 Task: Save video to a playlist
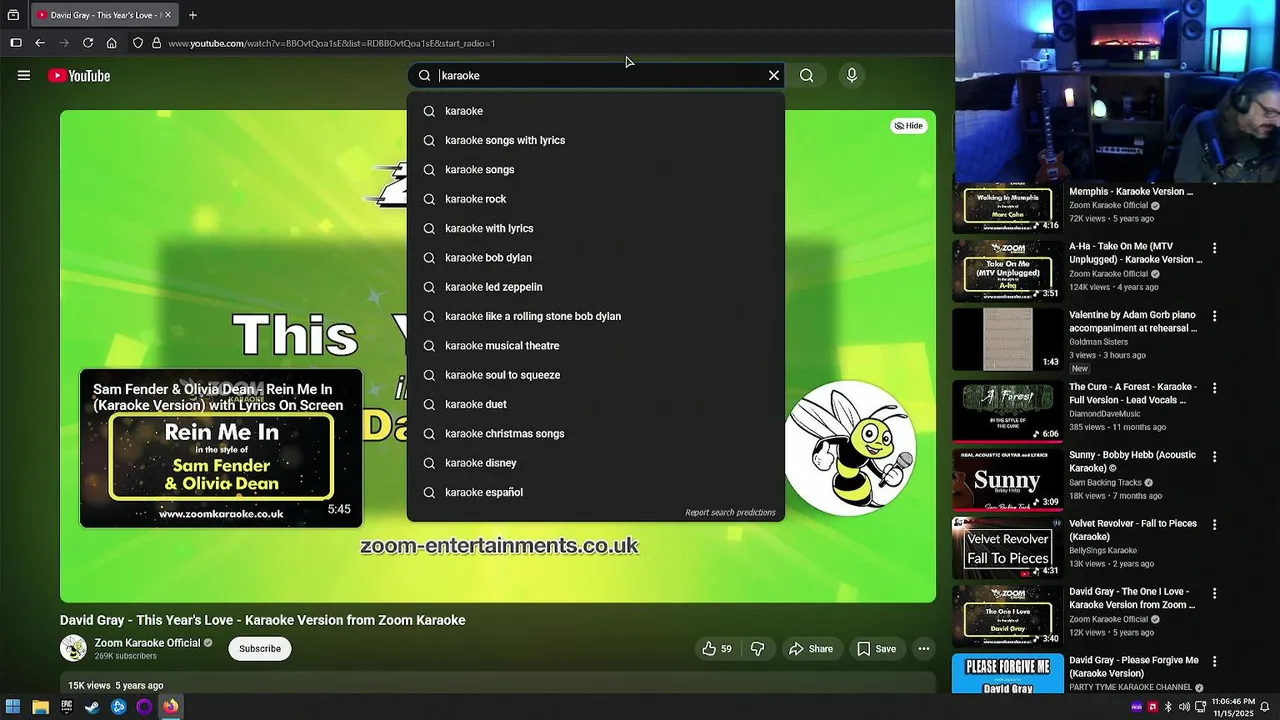click(876, 649)
